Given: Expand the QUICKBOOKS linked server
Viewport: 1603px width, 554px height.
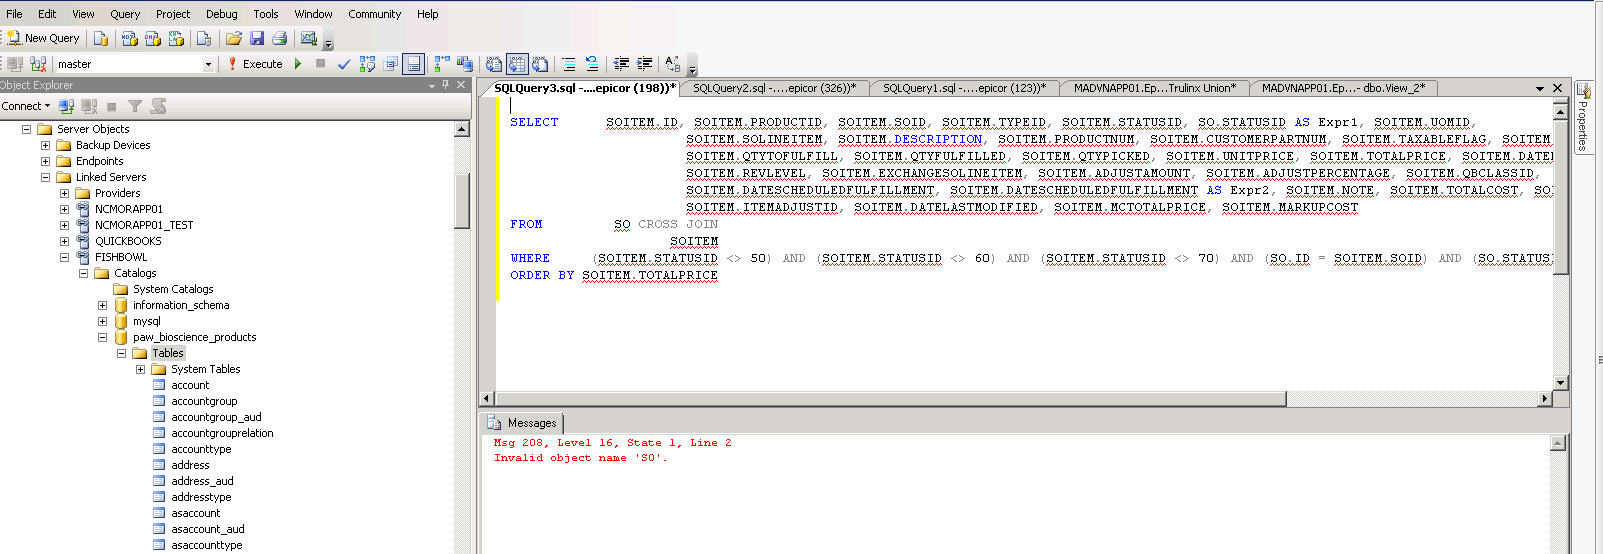Looking at the screenshot, I should tap(64, 241).
